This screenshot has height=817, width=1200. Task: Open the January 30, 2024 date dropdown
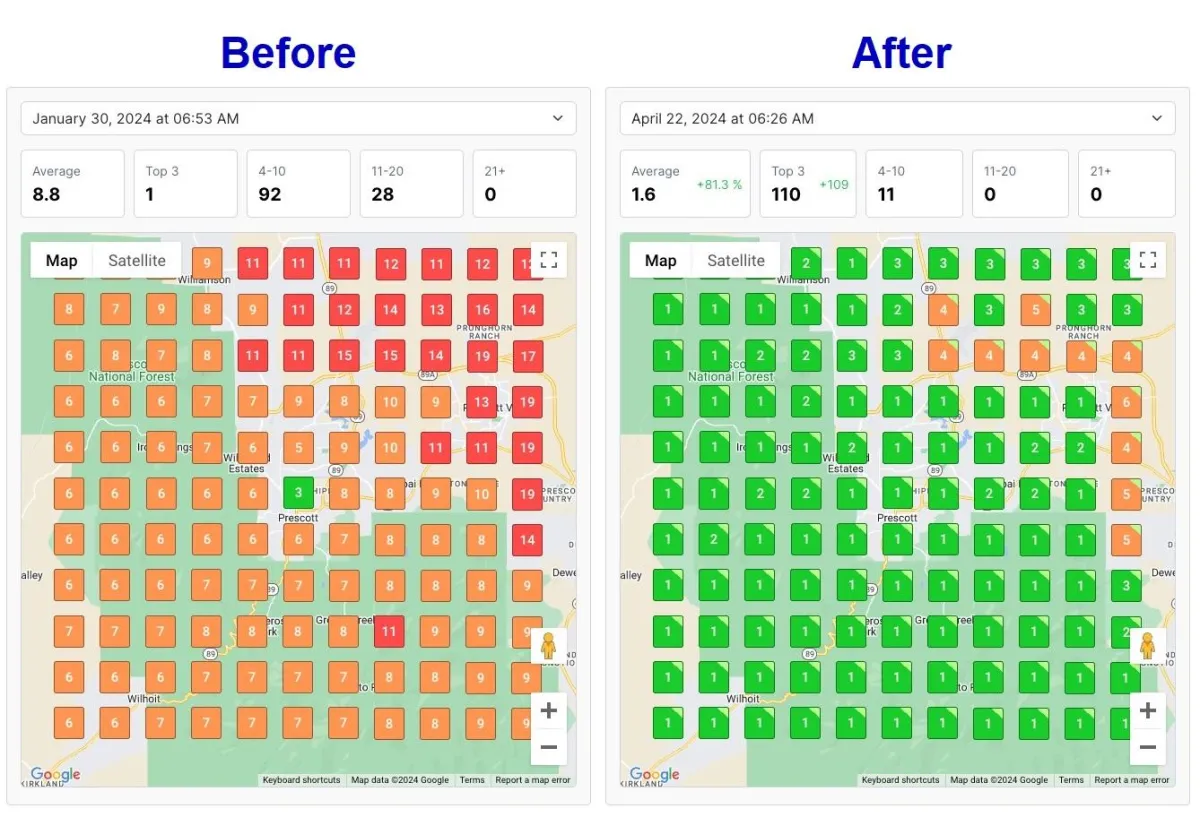(x=299, y=118)
